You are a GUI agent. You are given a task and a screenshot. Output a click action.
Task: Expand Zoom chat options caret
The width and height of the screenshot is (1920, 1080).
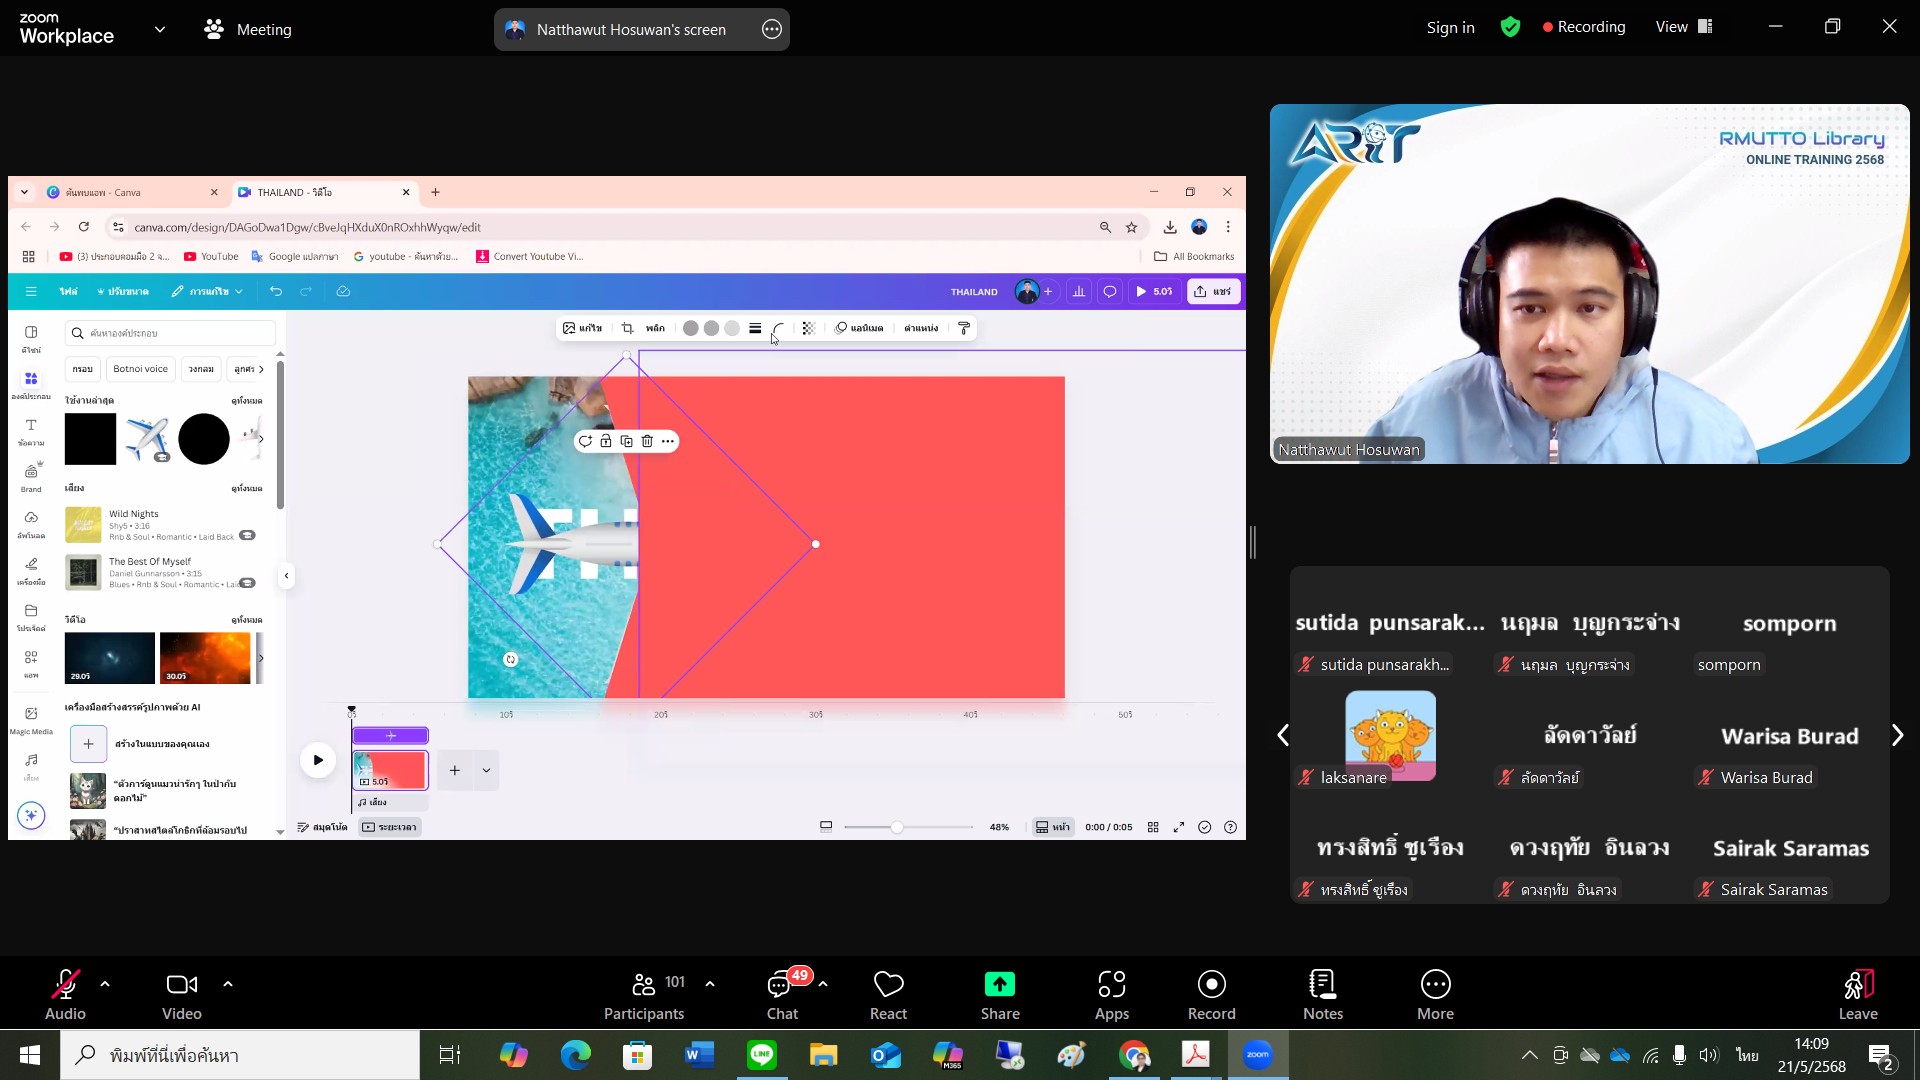[823, 984]
